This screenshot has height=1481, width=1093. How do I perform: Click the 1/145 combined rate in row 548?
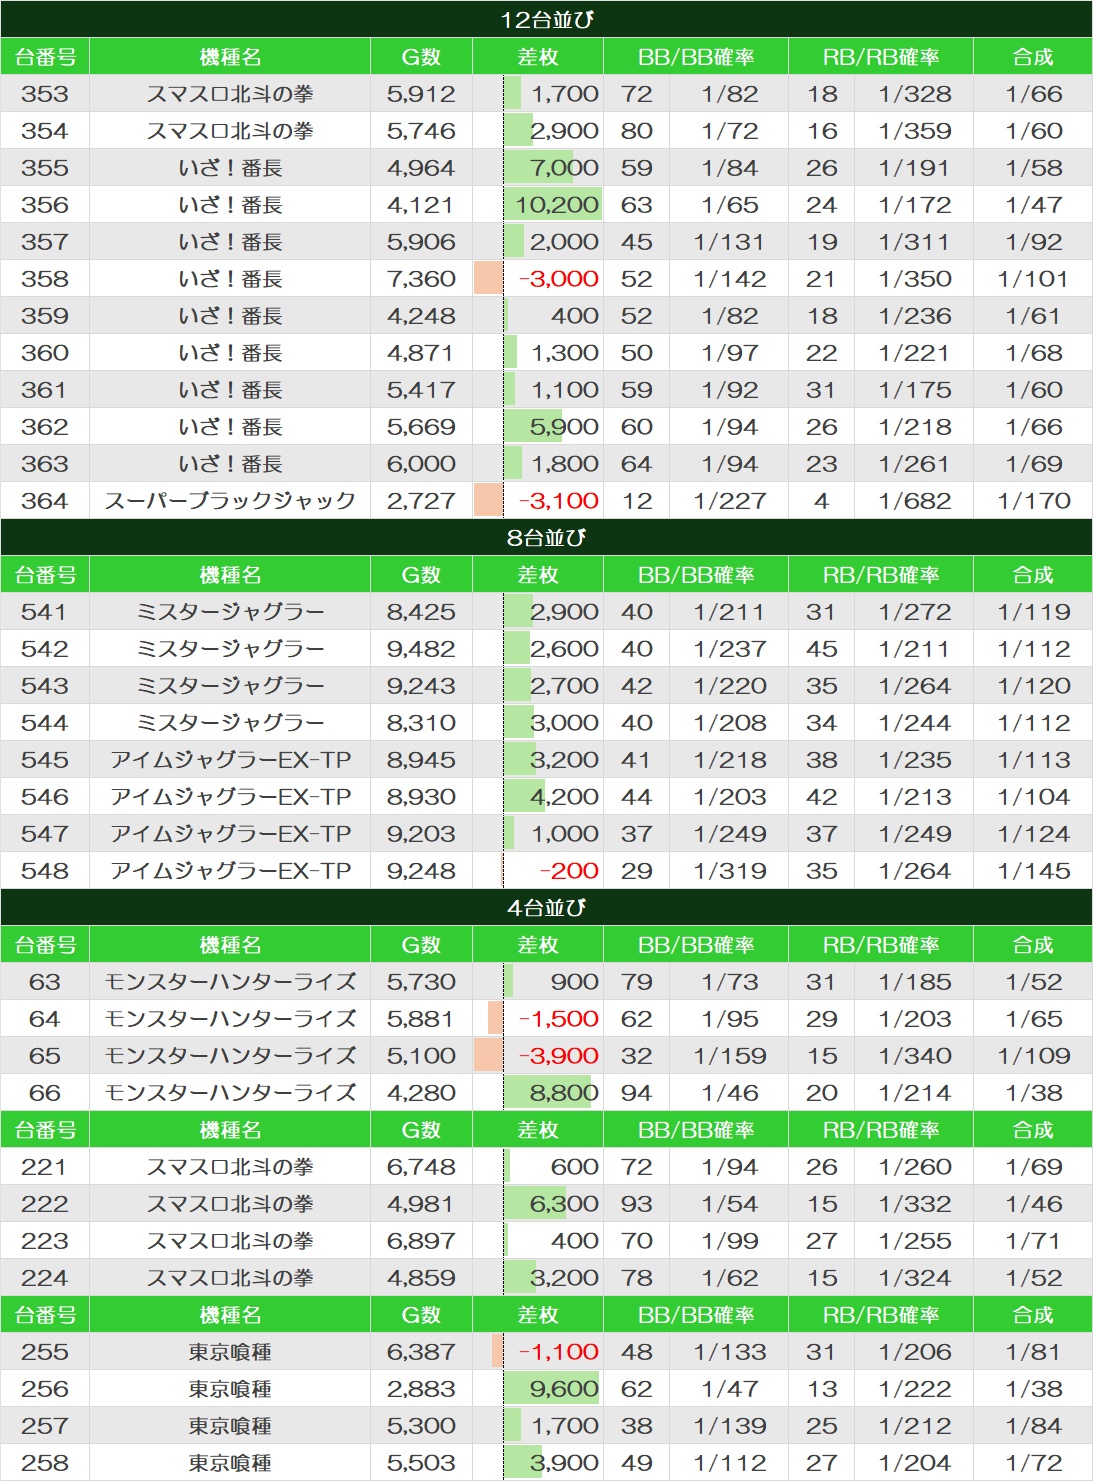pyautogui.click(x=1034, y=871)
